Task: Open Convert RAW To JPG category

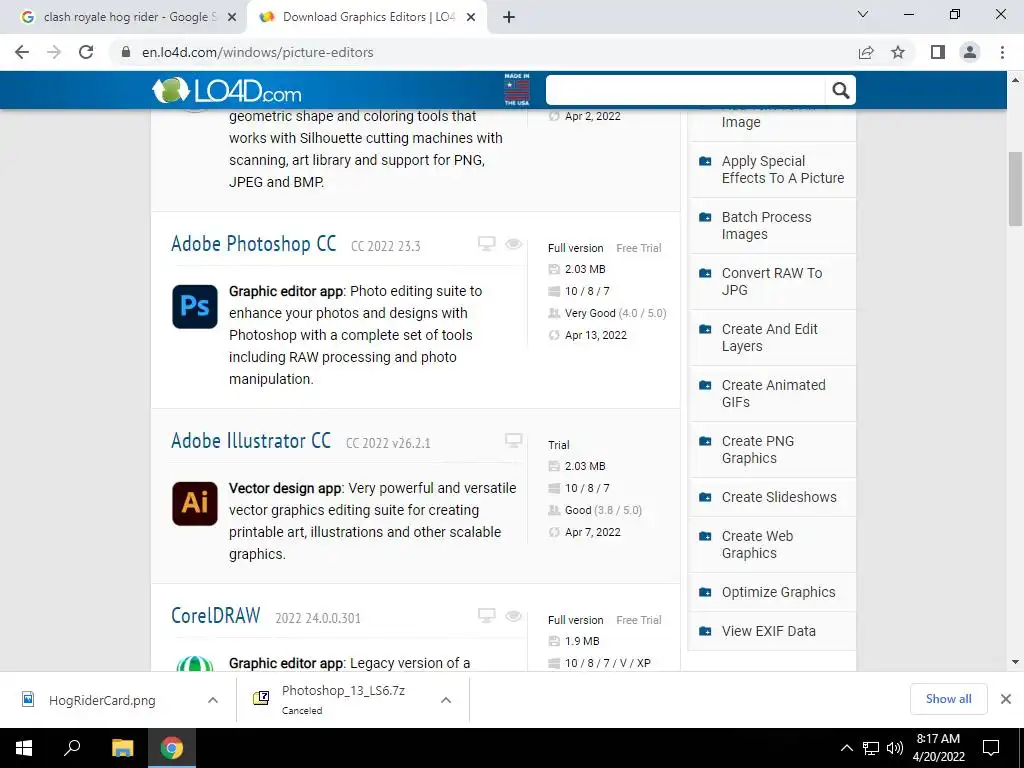Action: [771, 281]
